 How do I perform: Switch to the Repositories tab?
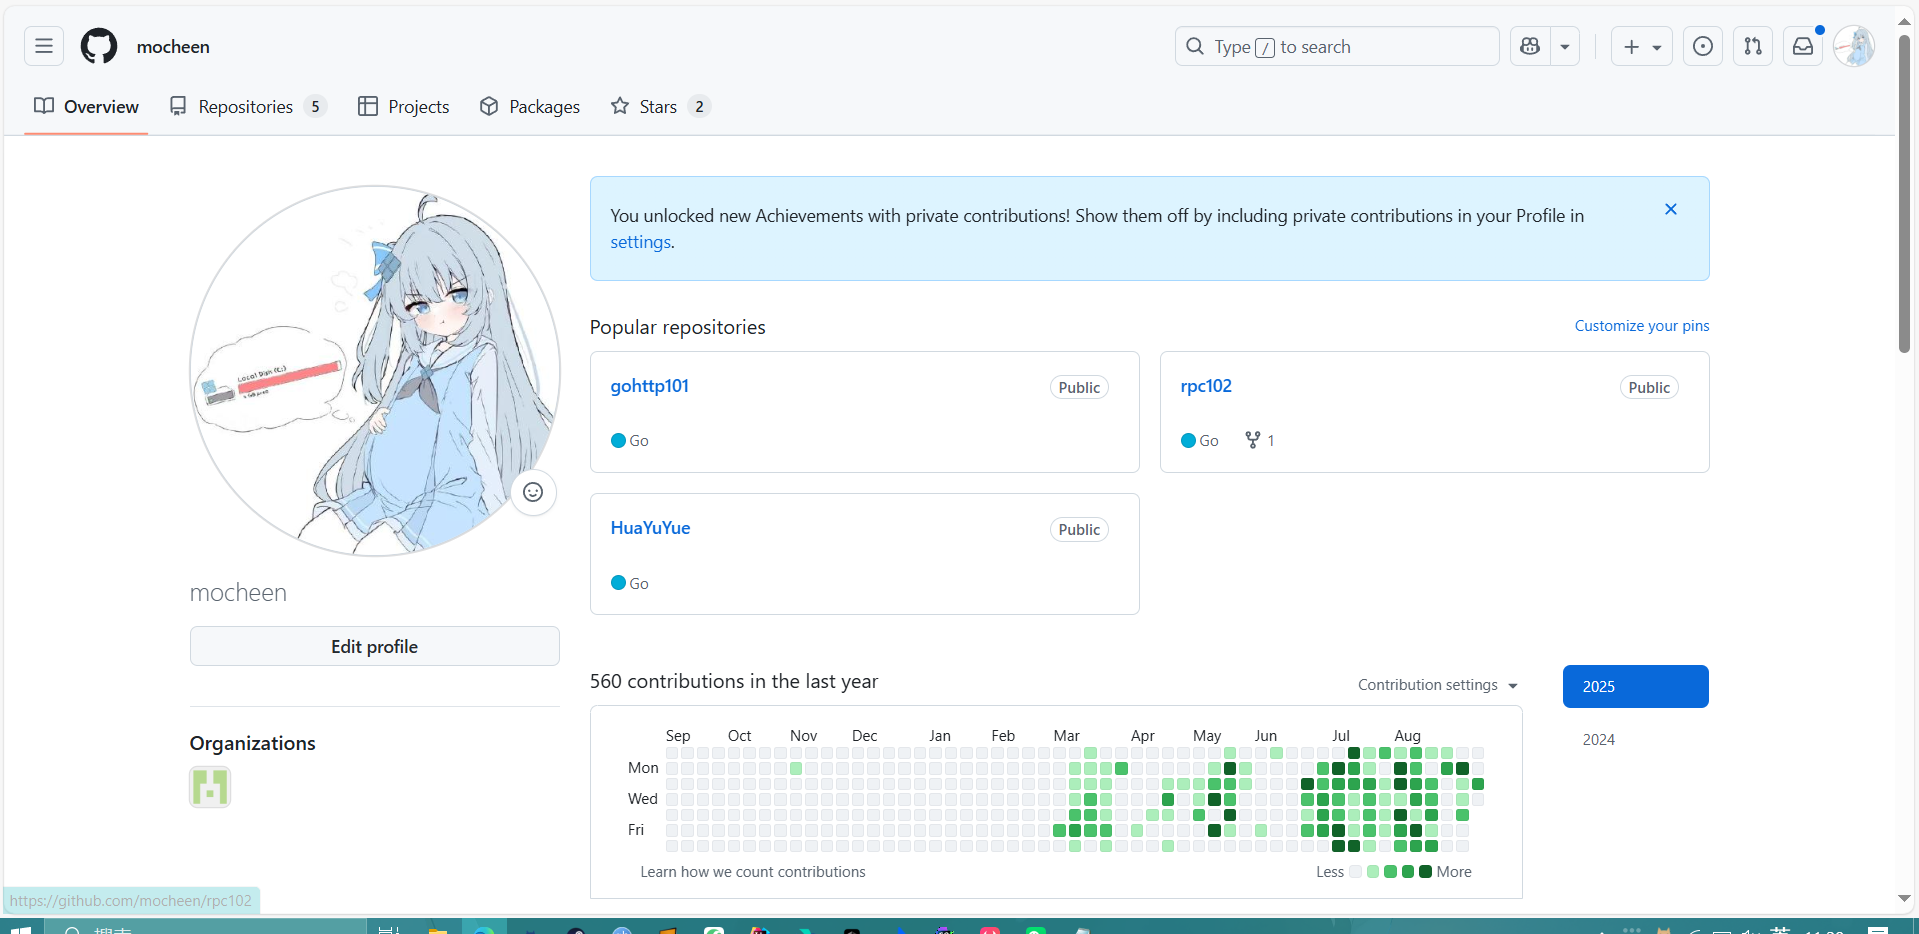click(x=248, y=106)
